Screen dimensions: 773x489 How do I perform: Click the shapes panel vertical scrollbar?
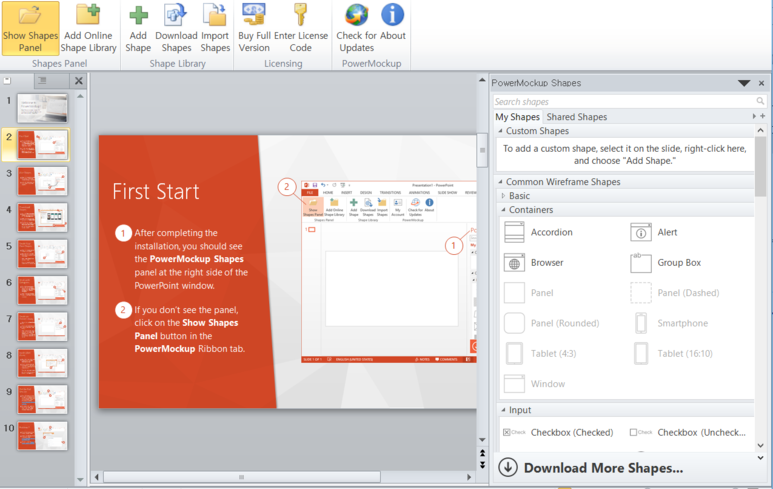(x=760, y=165)
